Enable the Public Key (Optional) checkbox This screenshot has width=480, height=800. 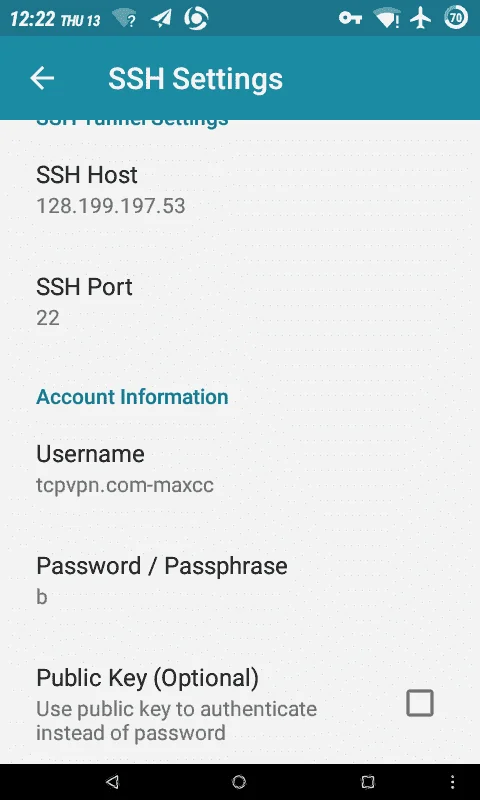[420, 703]
